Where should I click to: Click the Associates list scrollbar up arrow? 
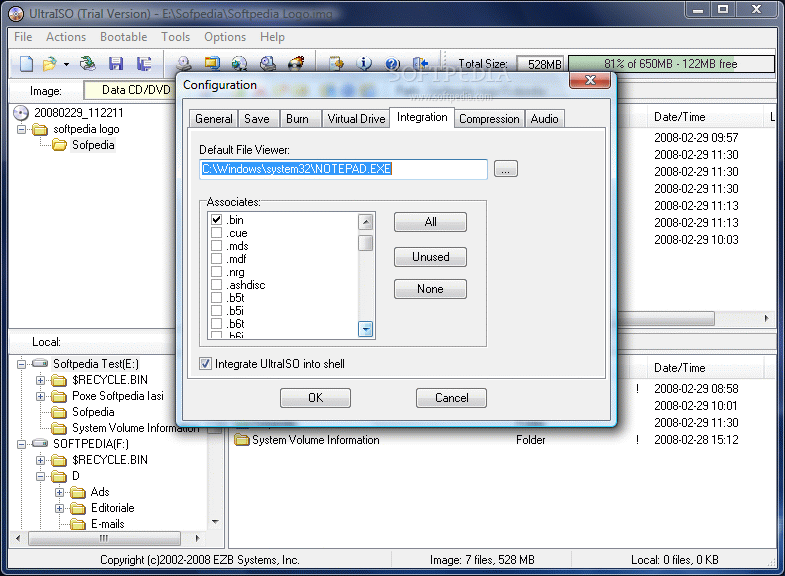[366, 222]
